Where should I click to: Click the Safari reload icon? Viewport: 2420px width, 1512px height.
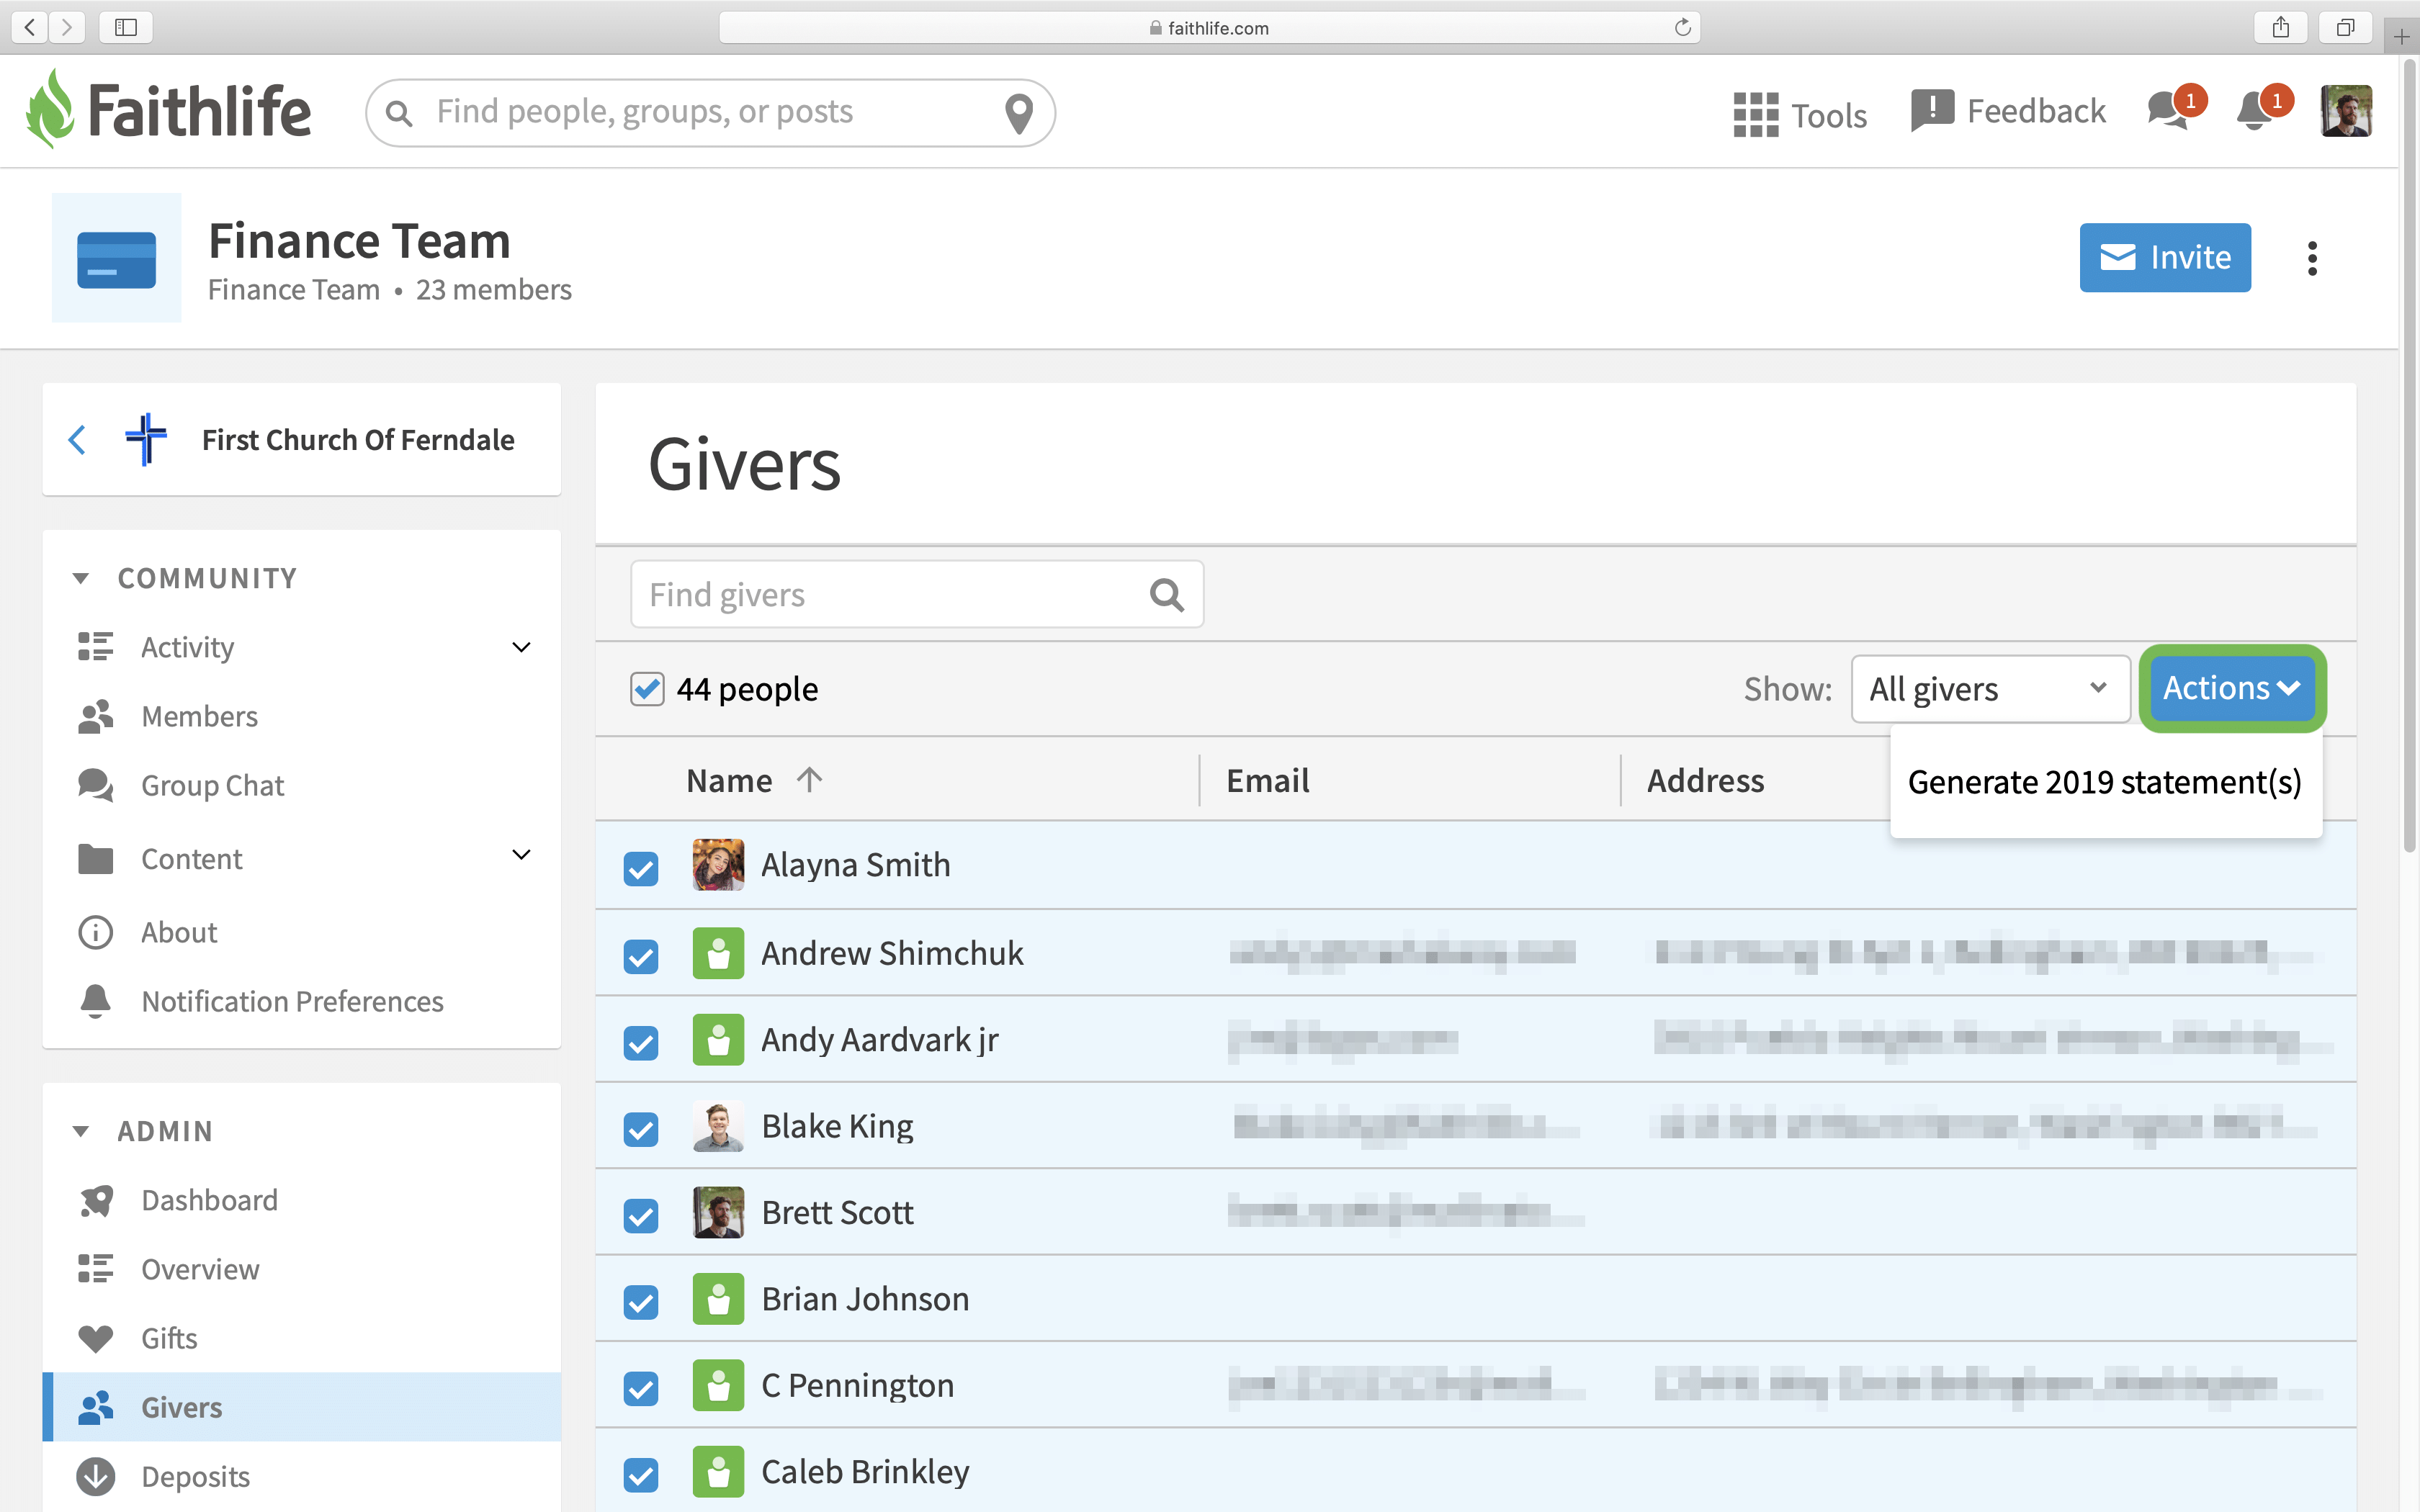(x=1683, y=27)
